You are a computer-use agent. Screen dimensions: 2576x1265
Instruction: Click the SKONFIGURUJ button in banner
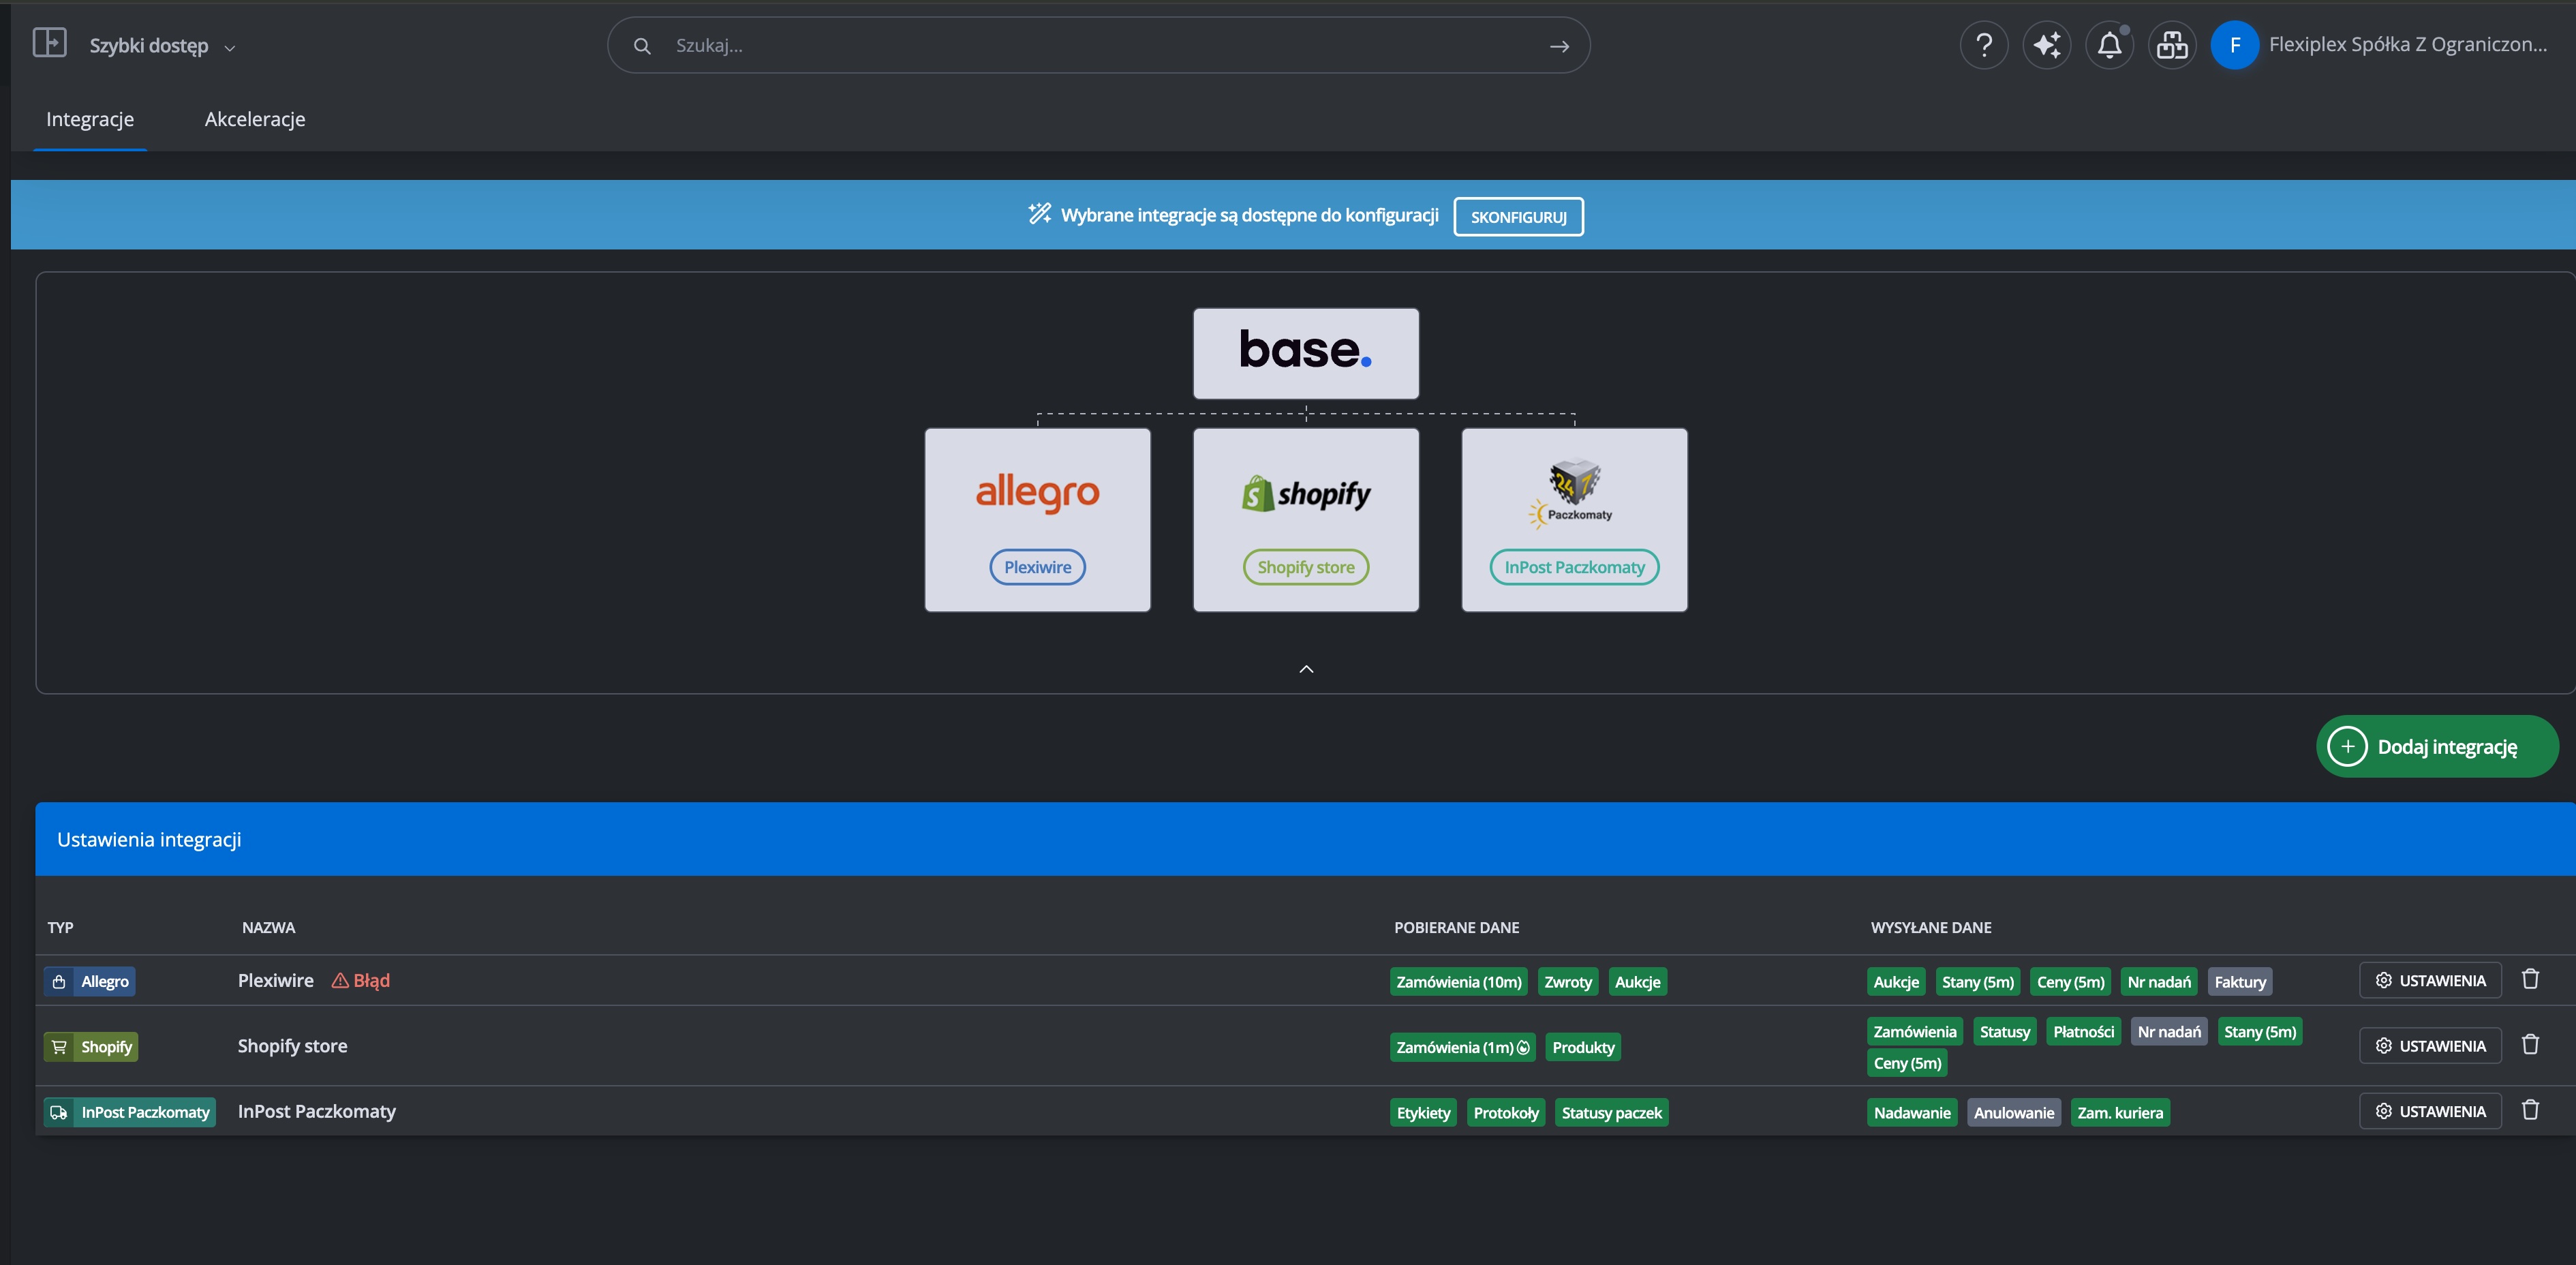point(1517,217)
